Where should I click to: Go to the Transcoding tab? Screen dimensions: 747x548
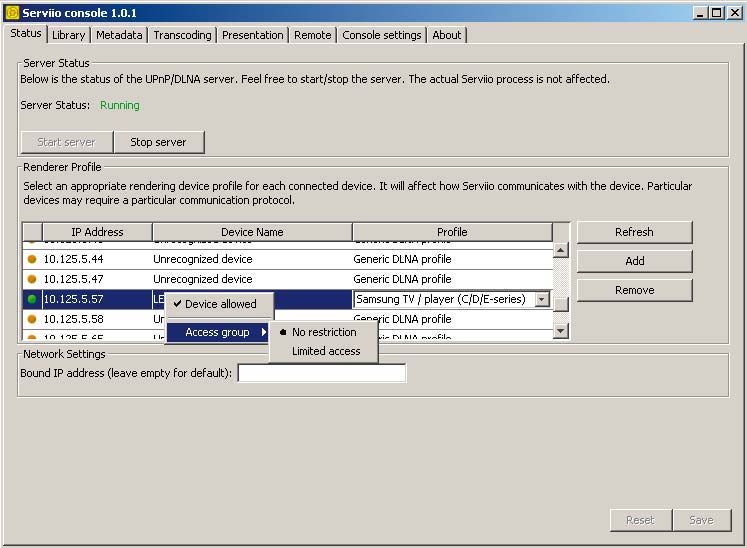click(182, 35)
